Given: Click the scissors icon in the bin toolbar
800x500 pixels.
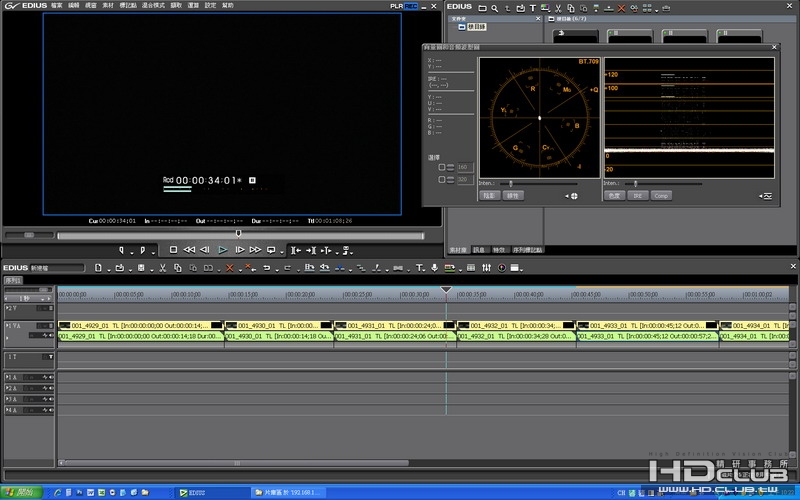Looking at the screenshot, I should (x=558, y=8).
